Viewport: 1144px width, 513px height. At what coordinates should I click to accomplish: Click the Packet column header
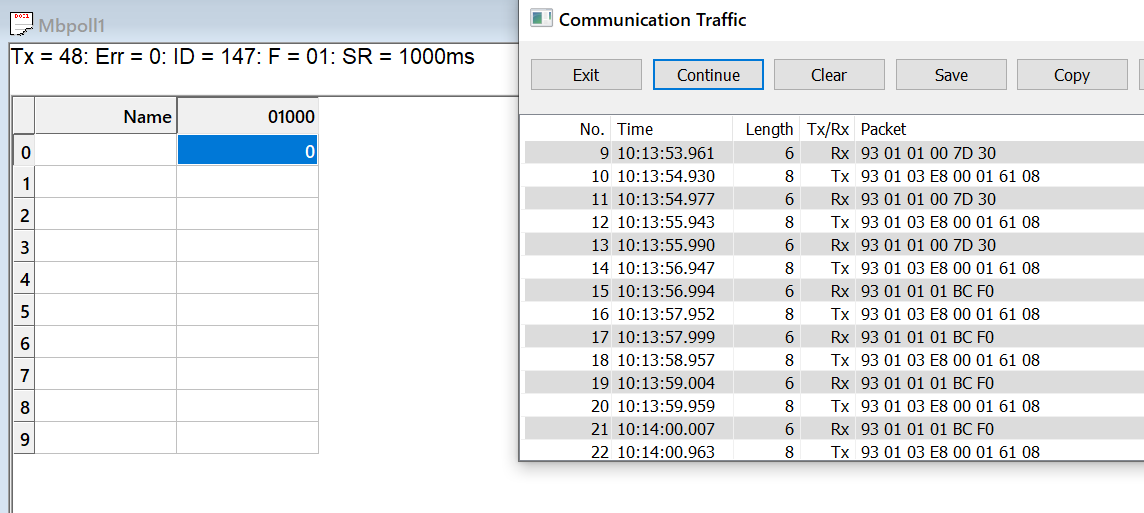coord(883,129)
